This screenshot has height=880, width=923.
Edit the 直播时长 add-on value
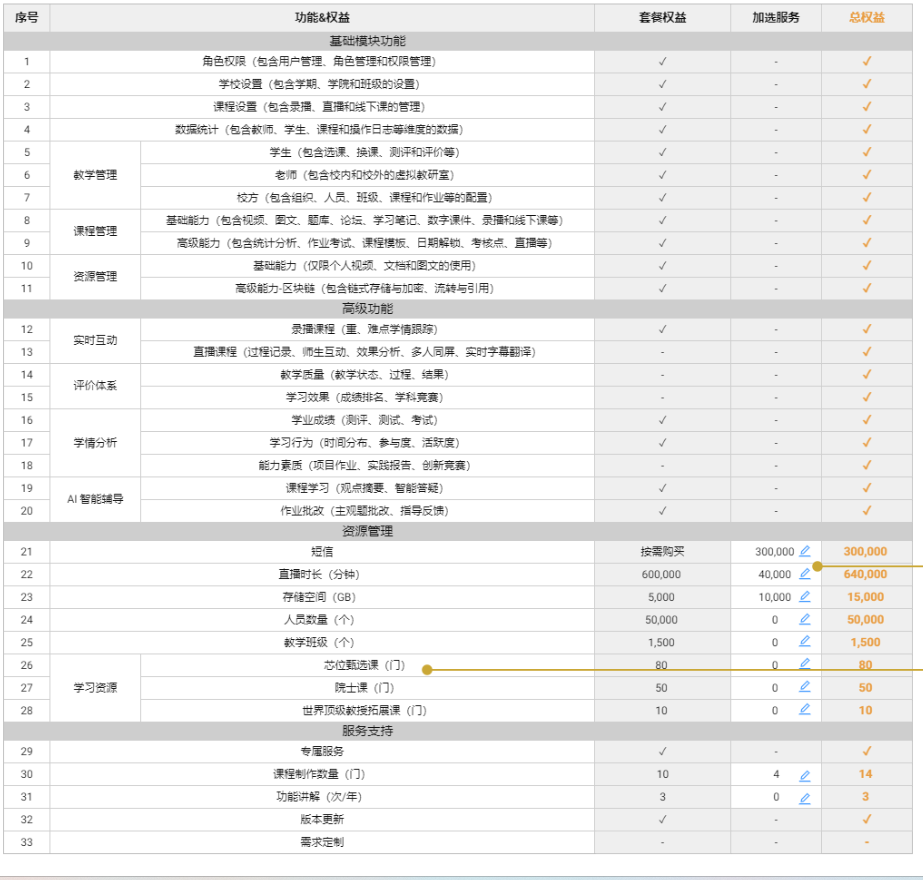805,574
